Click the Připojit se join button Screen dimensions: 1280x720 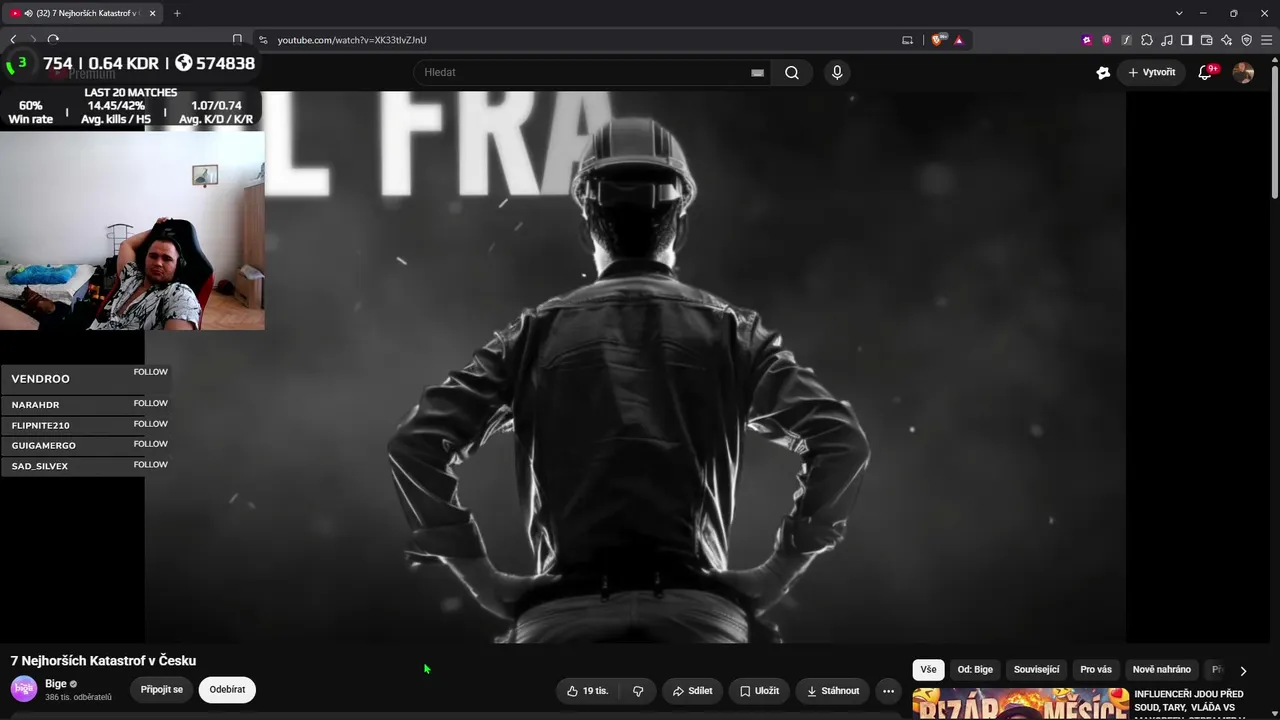tap(162, 690)
